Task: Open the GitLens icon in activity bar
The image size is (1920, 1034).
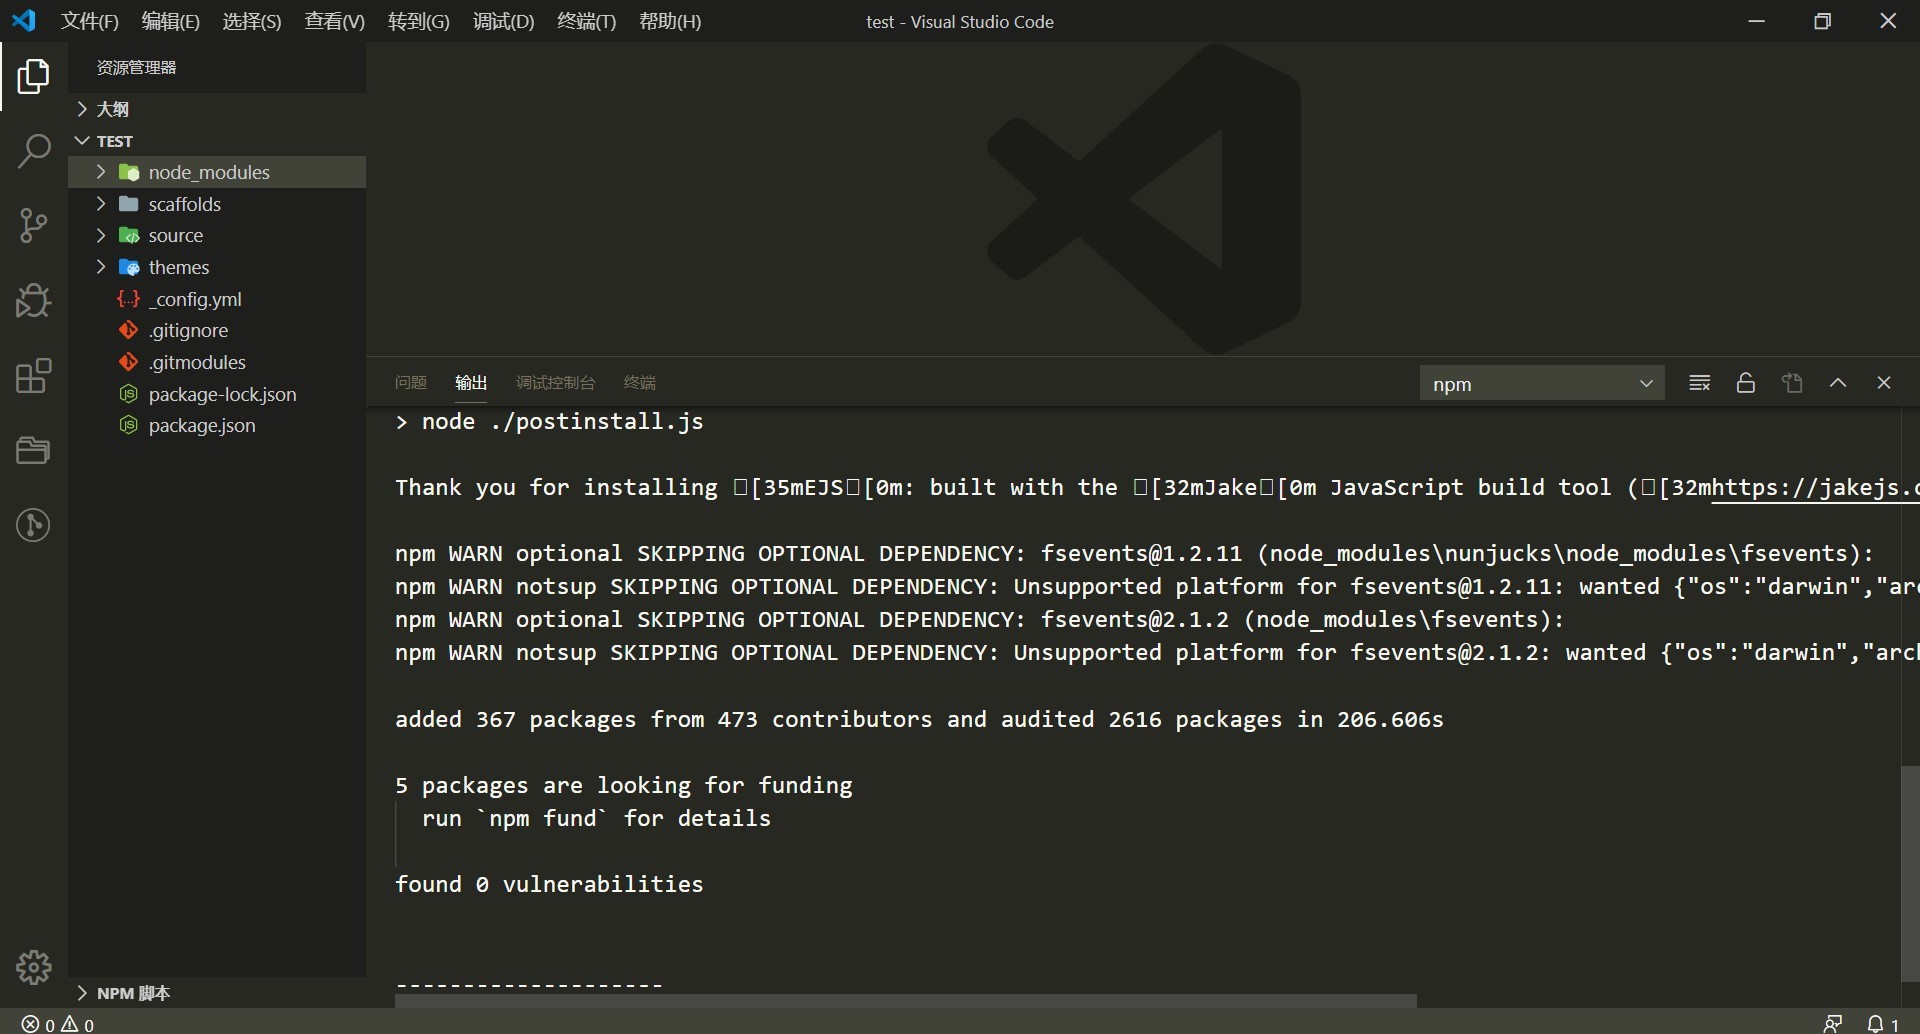Action: click(x=33, y=525)
